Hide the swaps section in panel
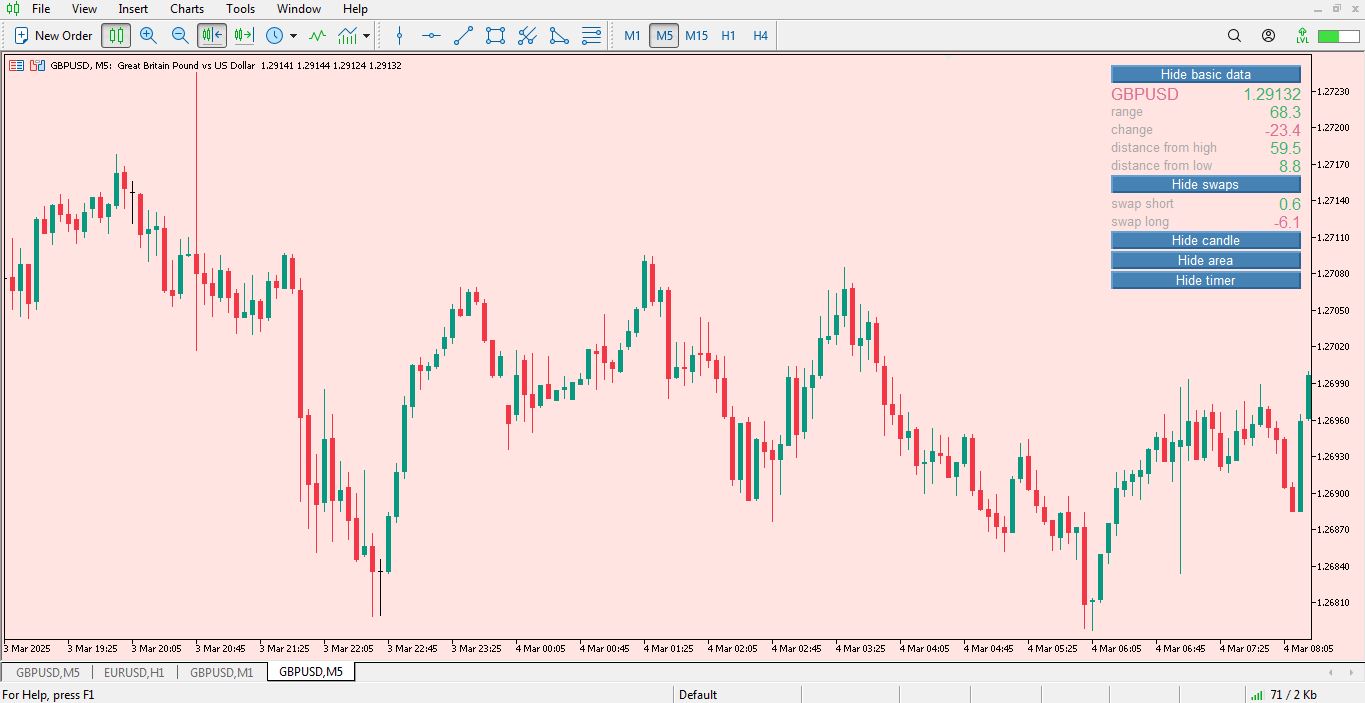Viewport: 1365px width, 703px height. pyautogui.click(x=1205, y=185)
